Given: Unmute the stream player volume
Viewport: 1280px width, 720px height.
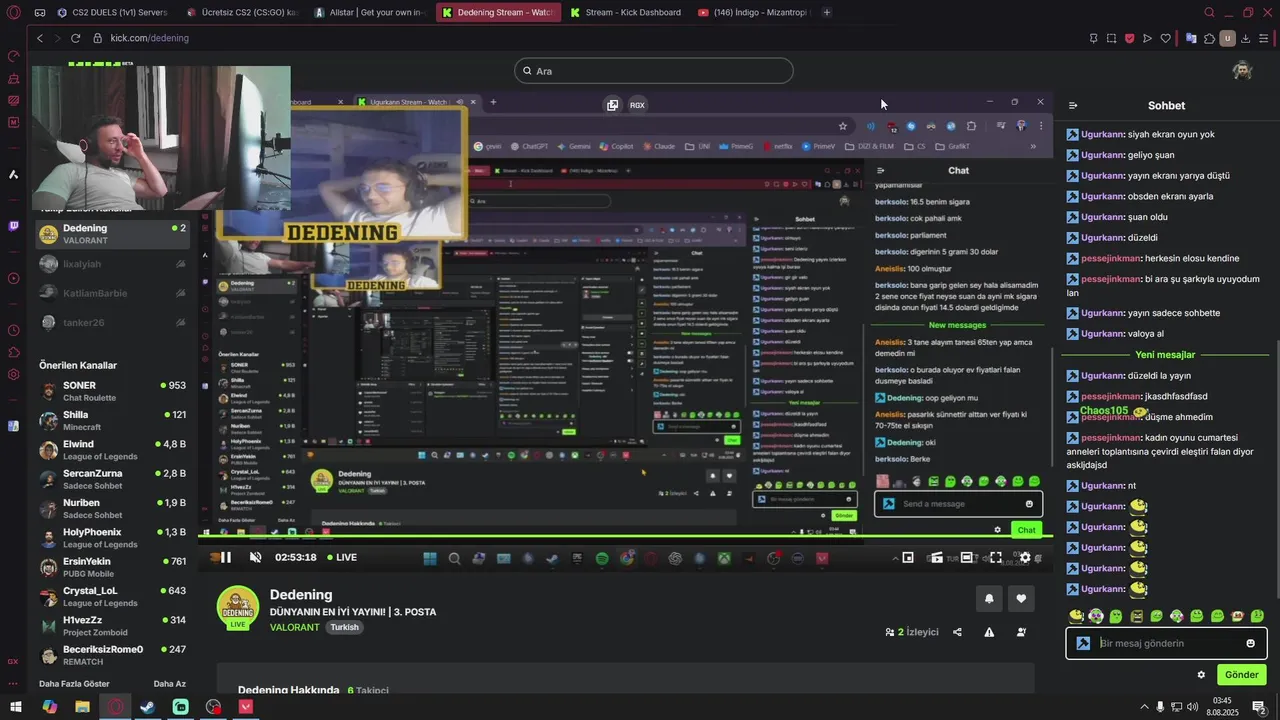Looking at the screenshot, I should [255, 557].
